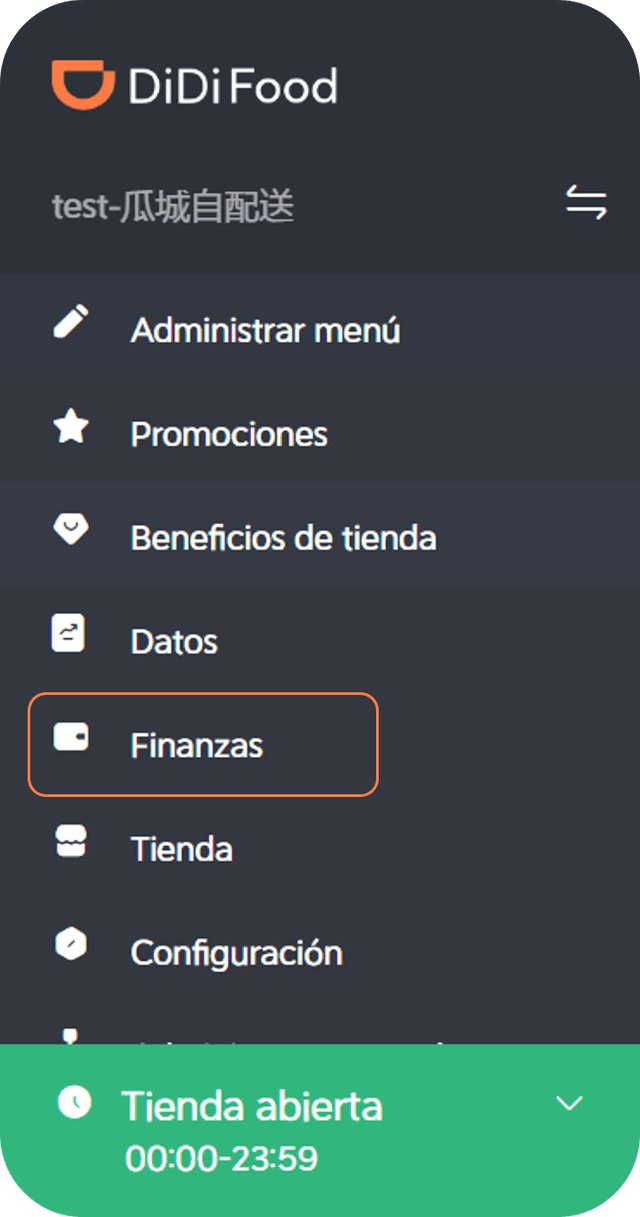Expand the Tienda abierta chevron
This screenshot has height=1217, width=640.
click(569, 1105)
